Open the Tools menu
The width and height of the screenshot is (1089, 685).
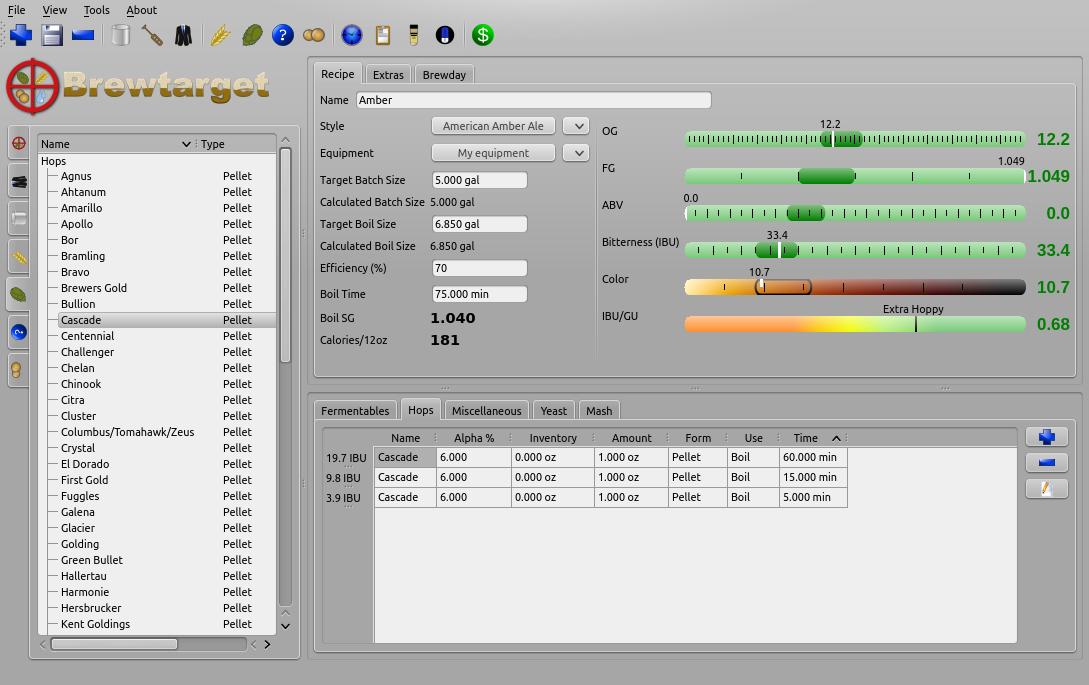97,10
